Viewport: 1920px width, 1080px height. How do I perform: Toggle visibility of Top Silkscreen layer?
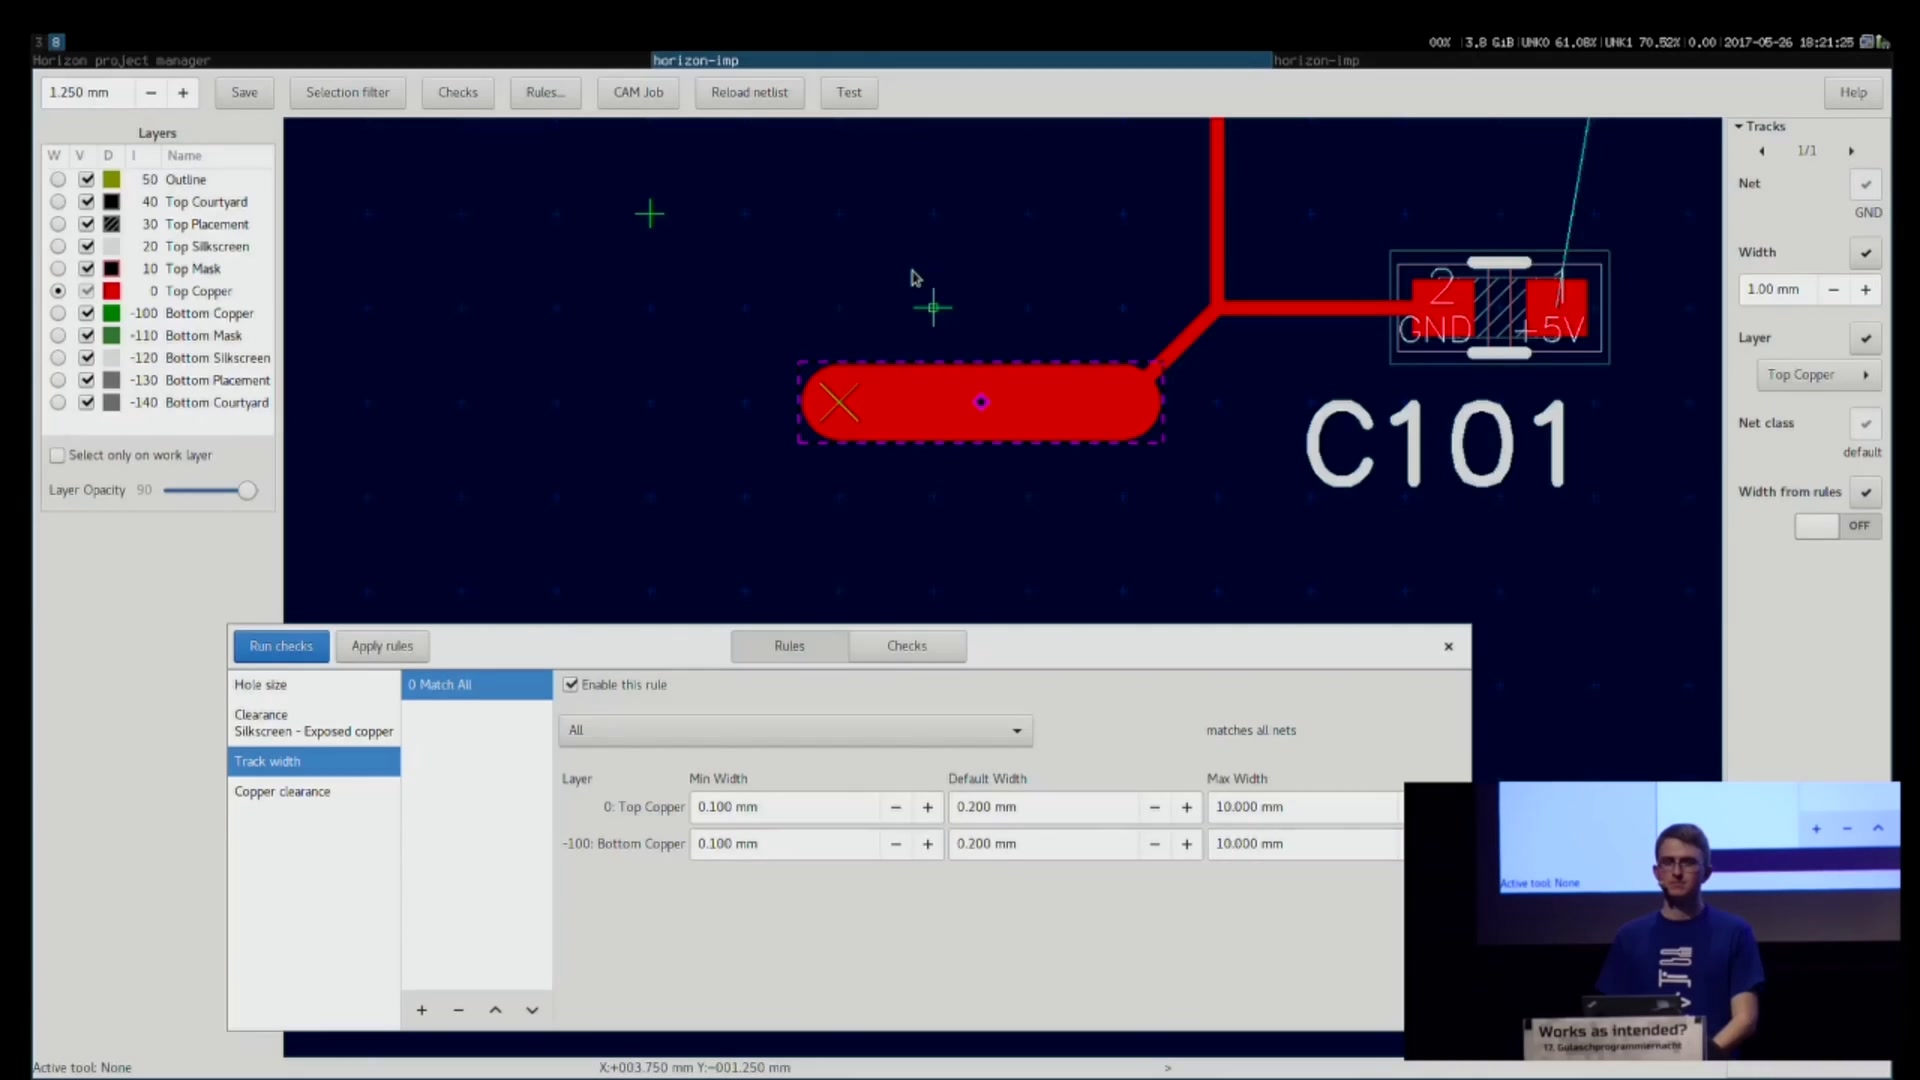coord(87,247)
